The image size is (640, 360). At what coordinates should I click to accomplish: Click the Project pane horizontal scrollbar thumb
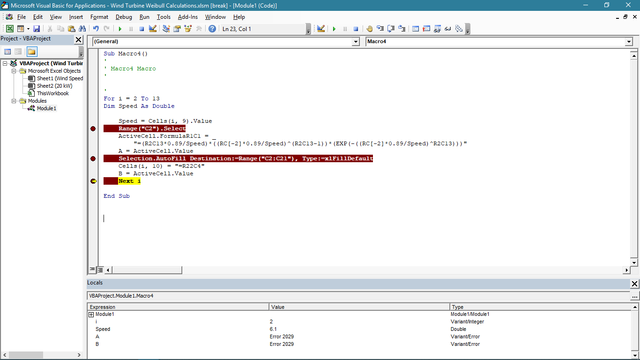coord(26,355)
